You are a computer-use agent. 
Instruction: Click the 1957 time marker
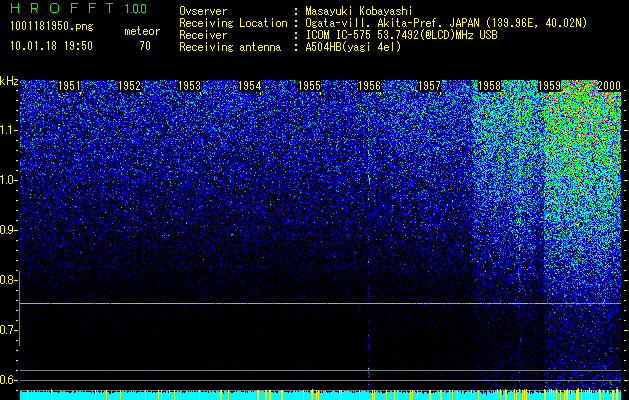(430, 86)
